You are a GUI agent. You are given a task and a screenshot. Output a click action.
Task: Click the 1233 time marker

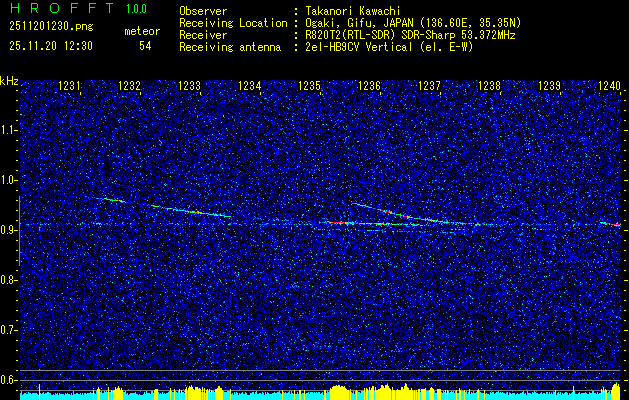click(189, 86)
